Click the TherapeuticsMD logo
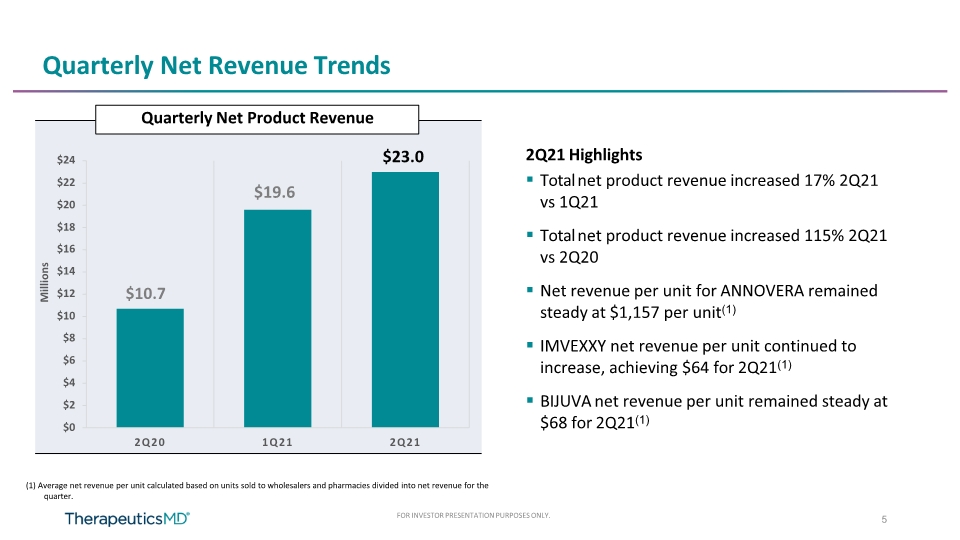The height and width of the screenshot is (540, 960). click(127, 519)
